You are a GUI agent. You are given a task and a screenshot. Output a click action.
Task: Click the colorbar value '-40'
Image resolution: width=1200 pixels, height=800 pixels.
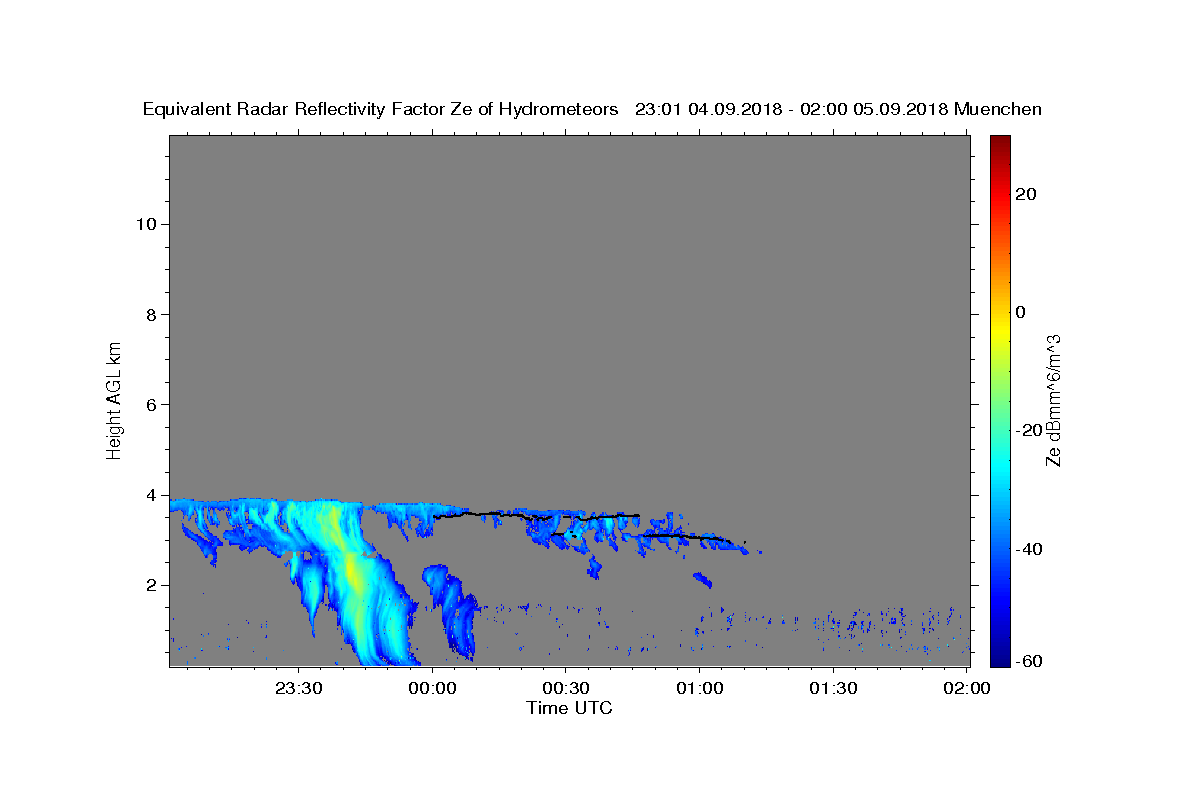pyautogui.click(x=1027, y=548)
